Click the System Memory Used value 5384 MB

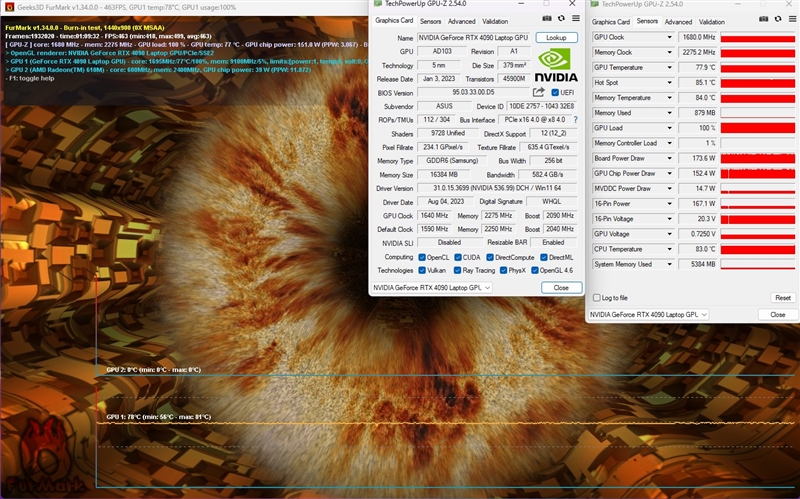point(699,264)
